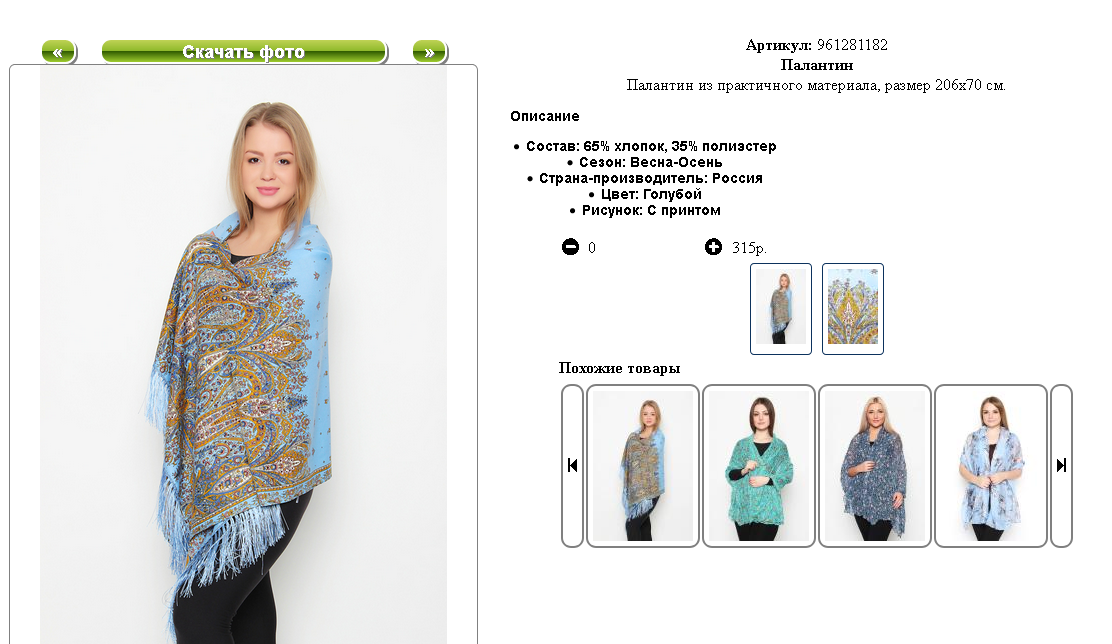Go to next photo with » button
1112x644 pixels.
429,52
